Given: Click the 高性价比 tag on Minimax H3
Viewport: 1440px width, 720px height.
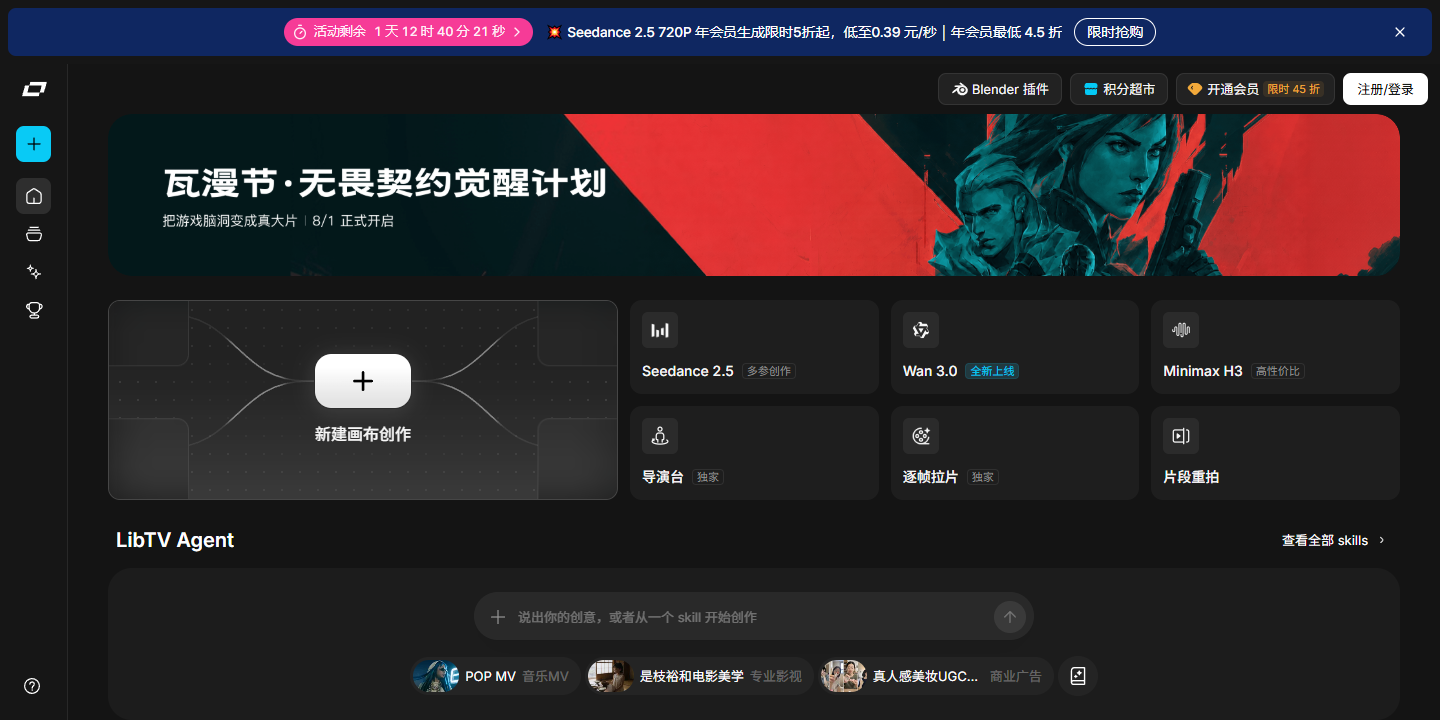Looking at the screenshot, I should coord(1278,371).
